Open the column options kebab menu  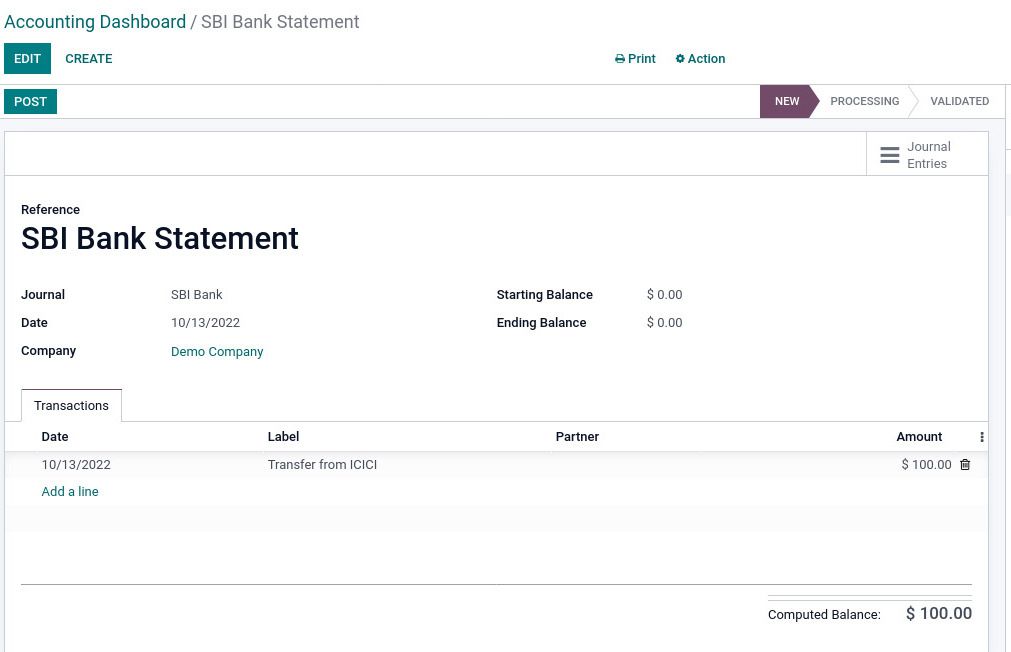[981, 437]
